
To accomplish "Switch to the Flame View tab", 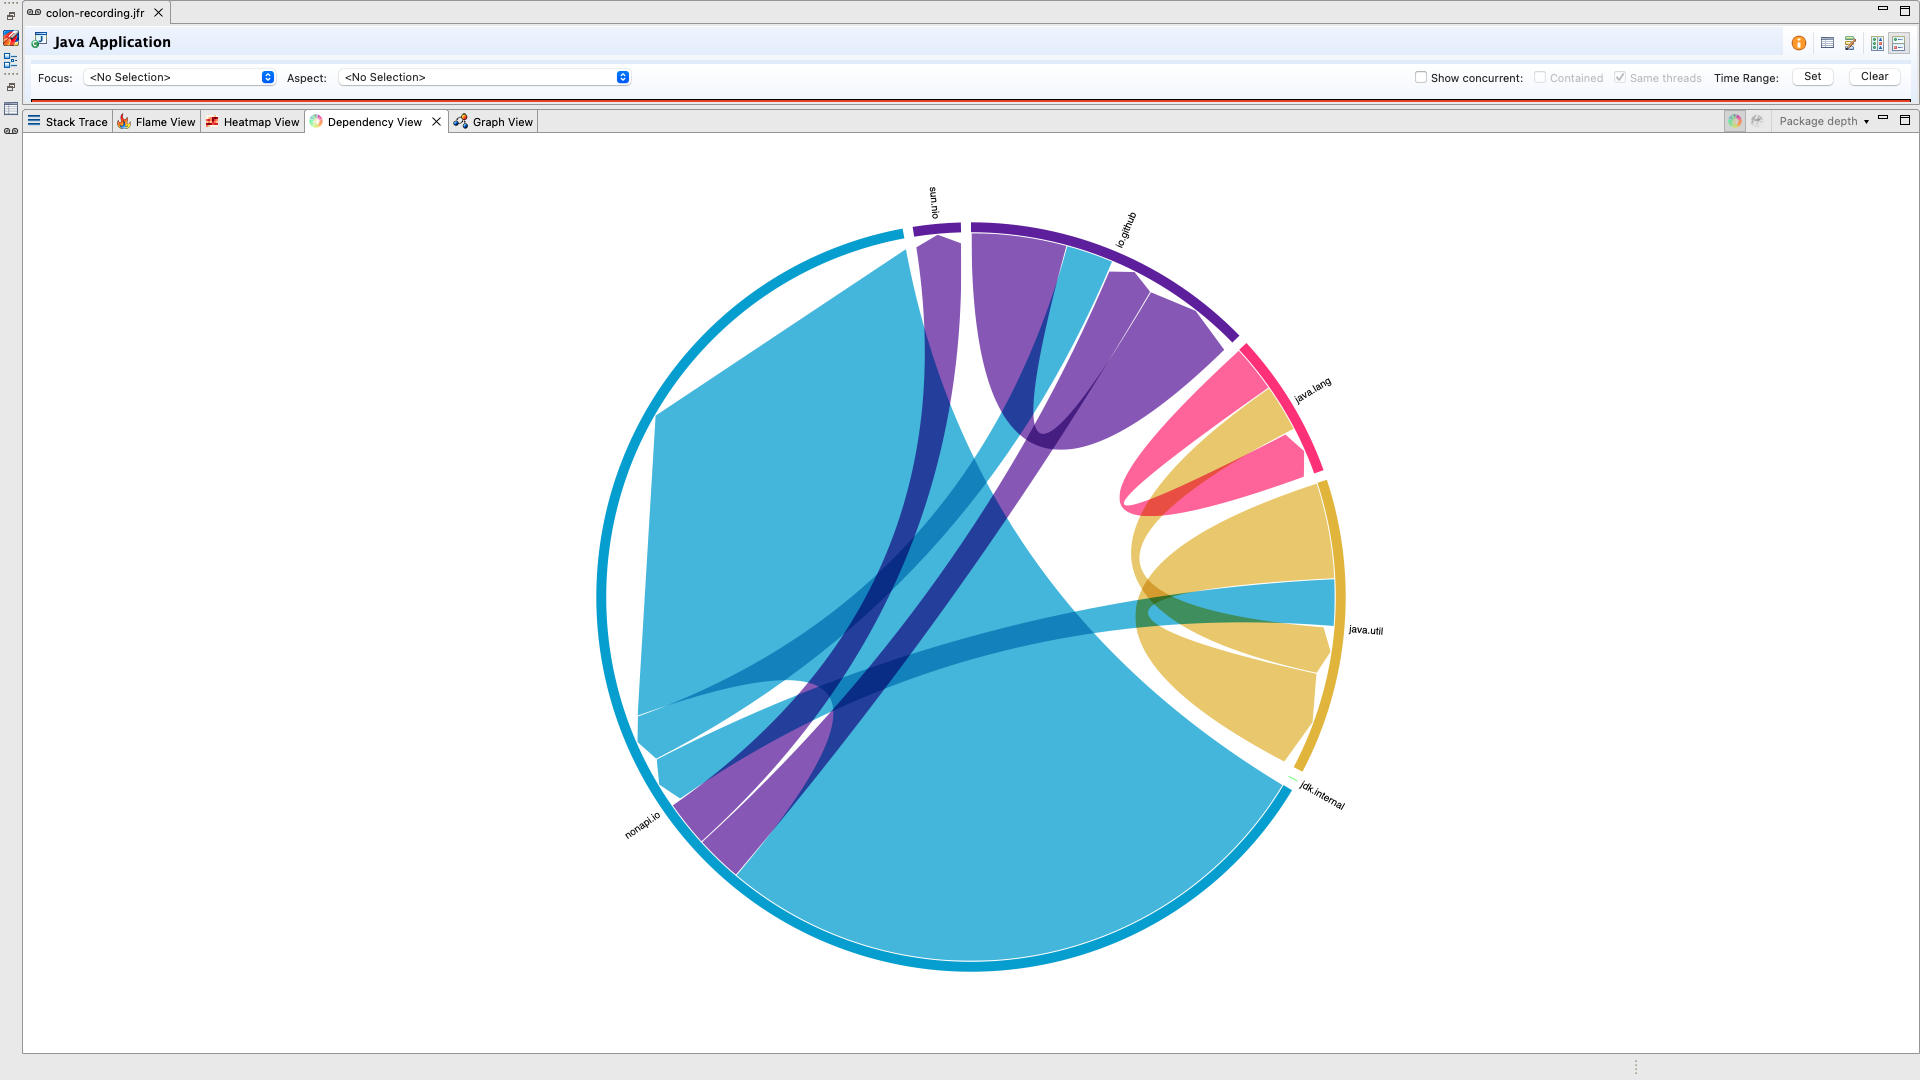I will click(x=157, y=122).
